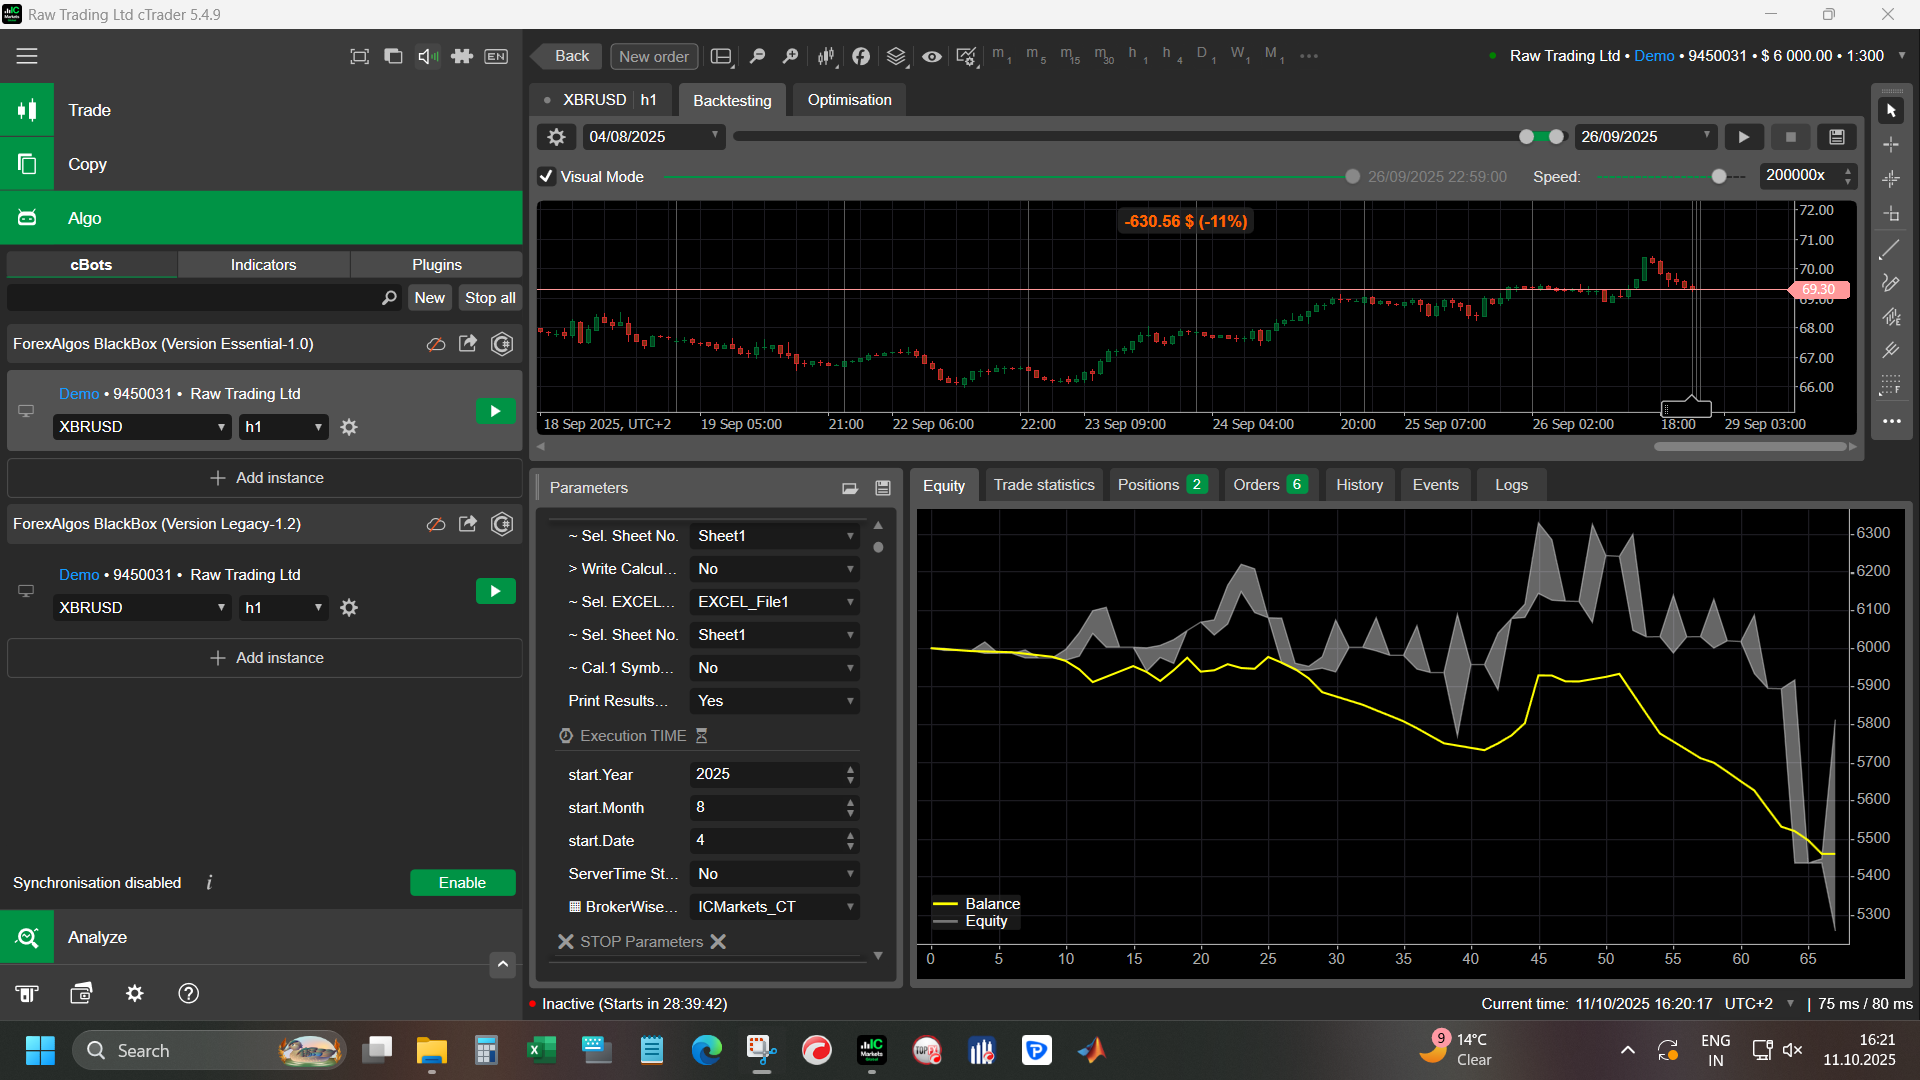The width and height of the screenshot is (1920, 1080).
Task: Adjust the backtesting Speed slider handle
Action: coord(1719,177)
